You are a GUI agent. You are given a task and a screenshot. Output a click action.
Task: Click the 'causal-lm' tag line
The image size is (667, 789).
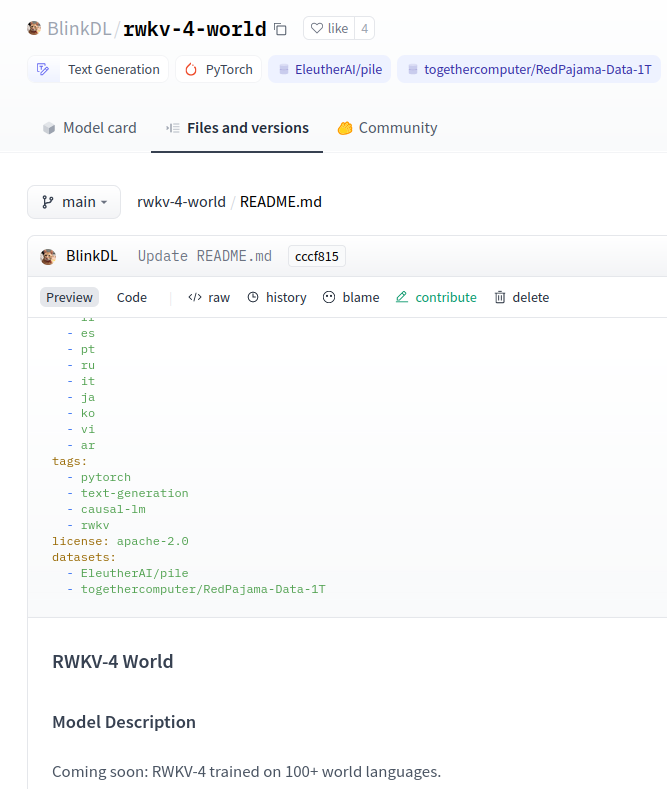tap(113, 509)
